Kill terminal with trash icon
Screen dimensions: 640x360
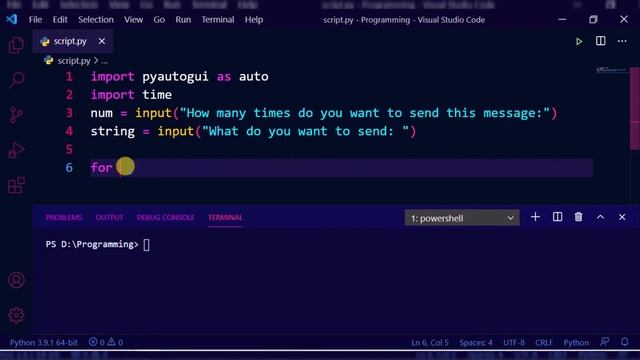(578, 217)
